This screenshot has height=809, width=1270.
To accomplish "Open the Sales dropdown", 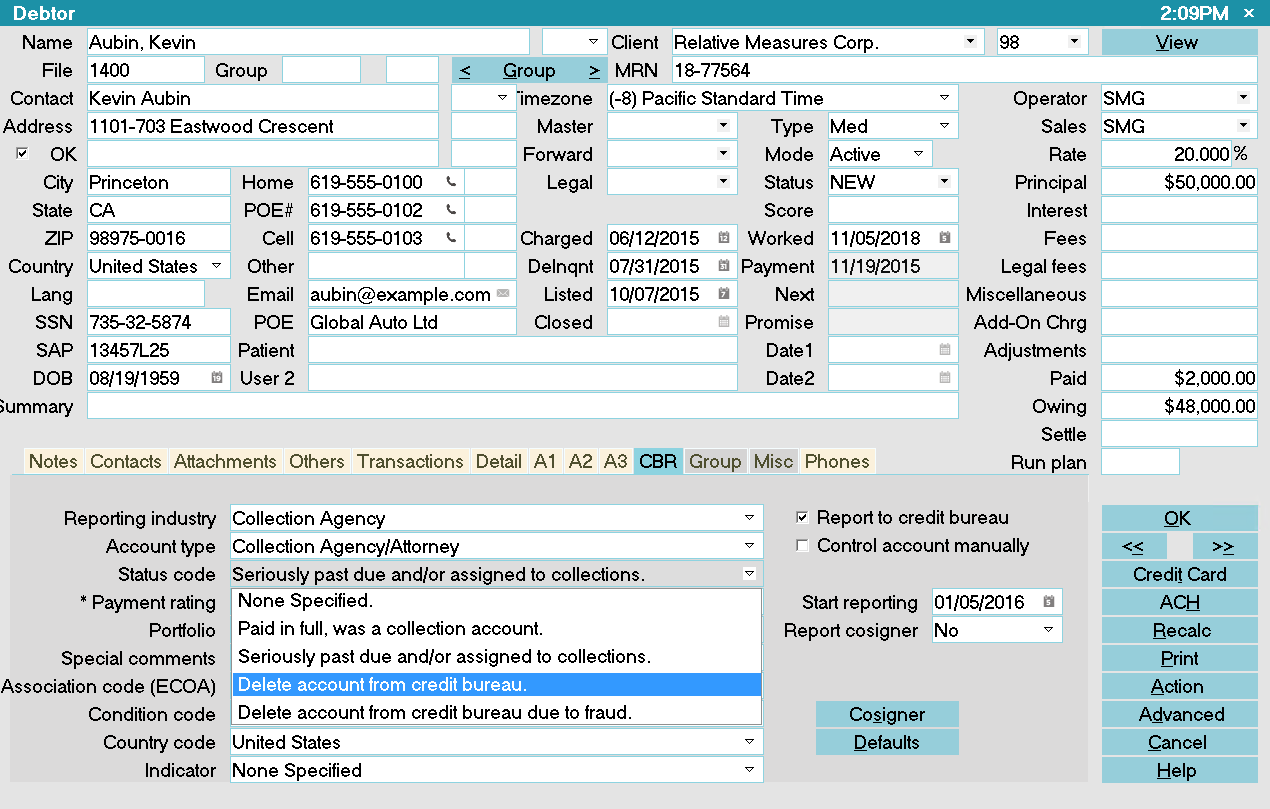I will [1243, 126].
